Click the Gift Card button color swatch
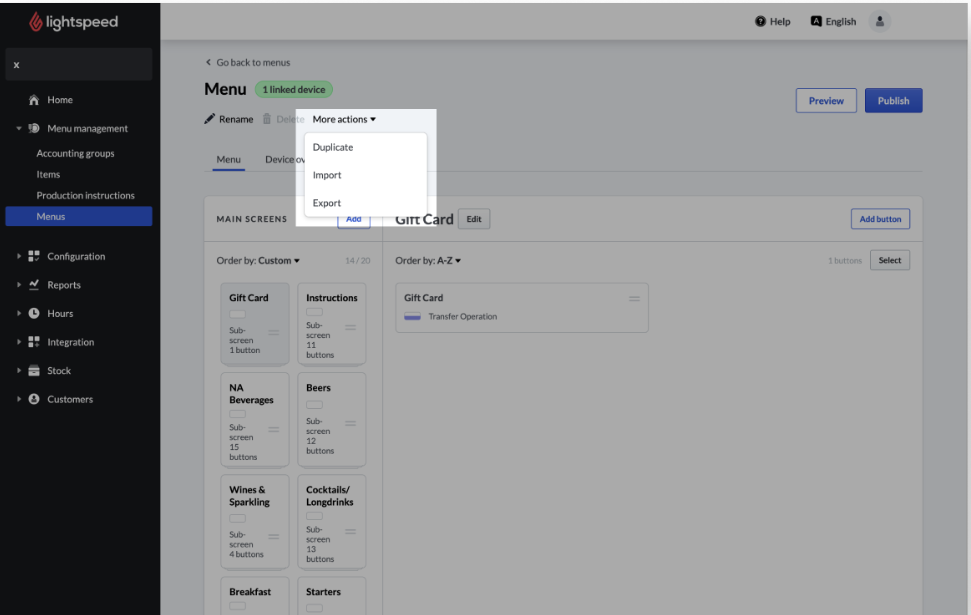Screen dimensions: 971x615 tap(412, 316)
